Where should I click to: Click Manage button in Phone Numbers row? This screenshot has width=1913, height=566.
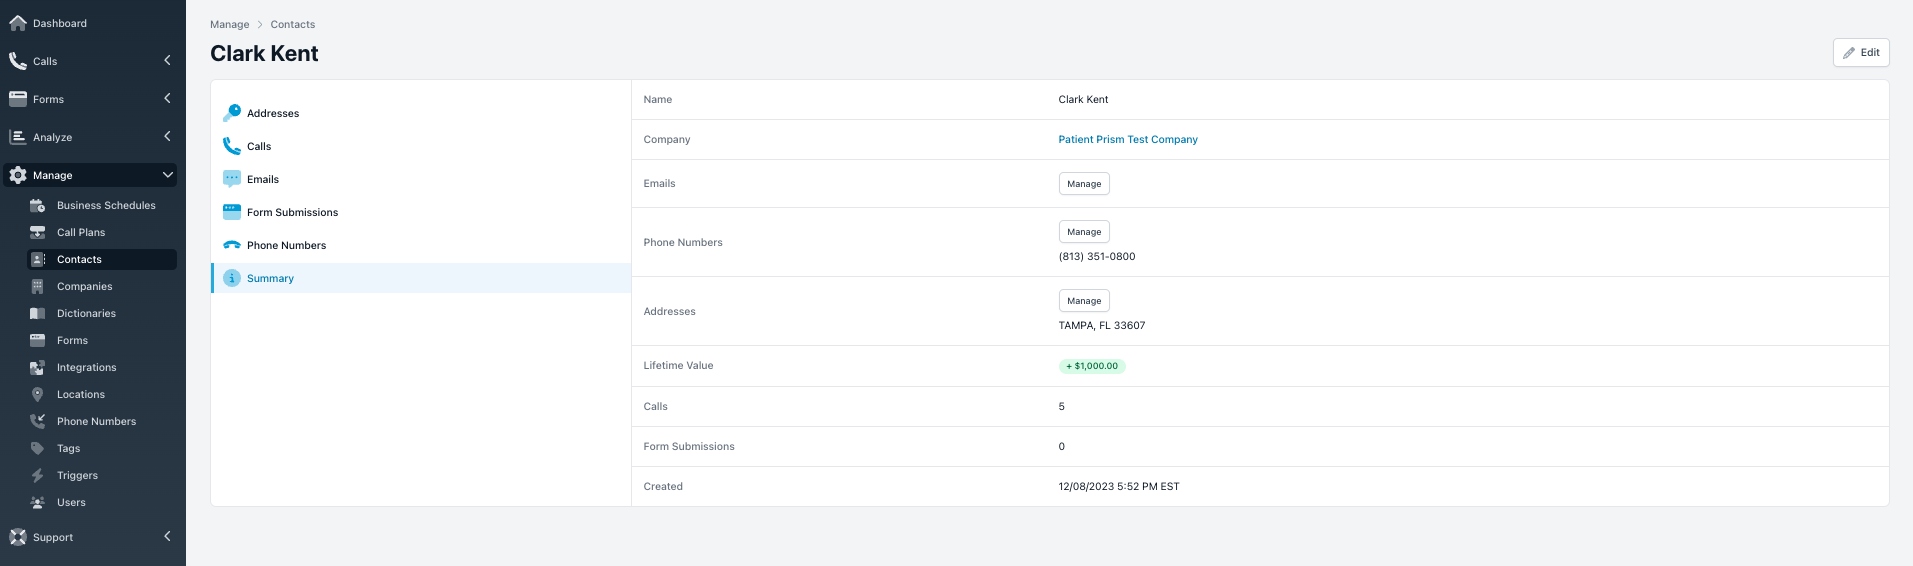1084,232
